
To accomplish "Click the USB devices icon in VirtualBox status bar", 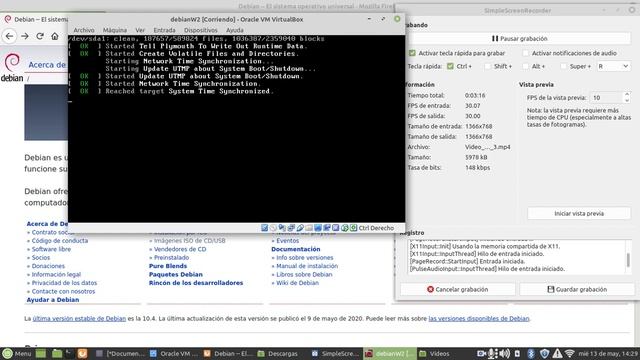I will tap(300, 228).
